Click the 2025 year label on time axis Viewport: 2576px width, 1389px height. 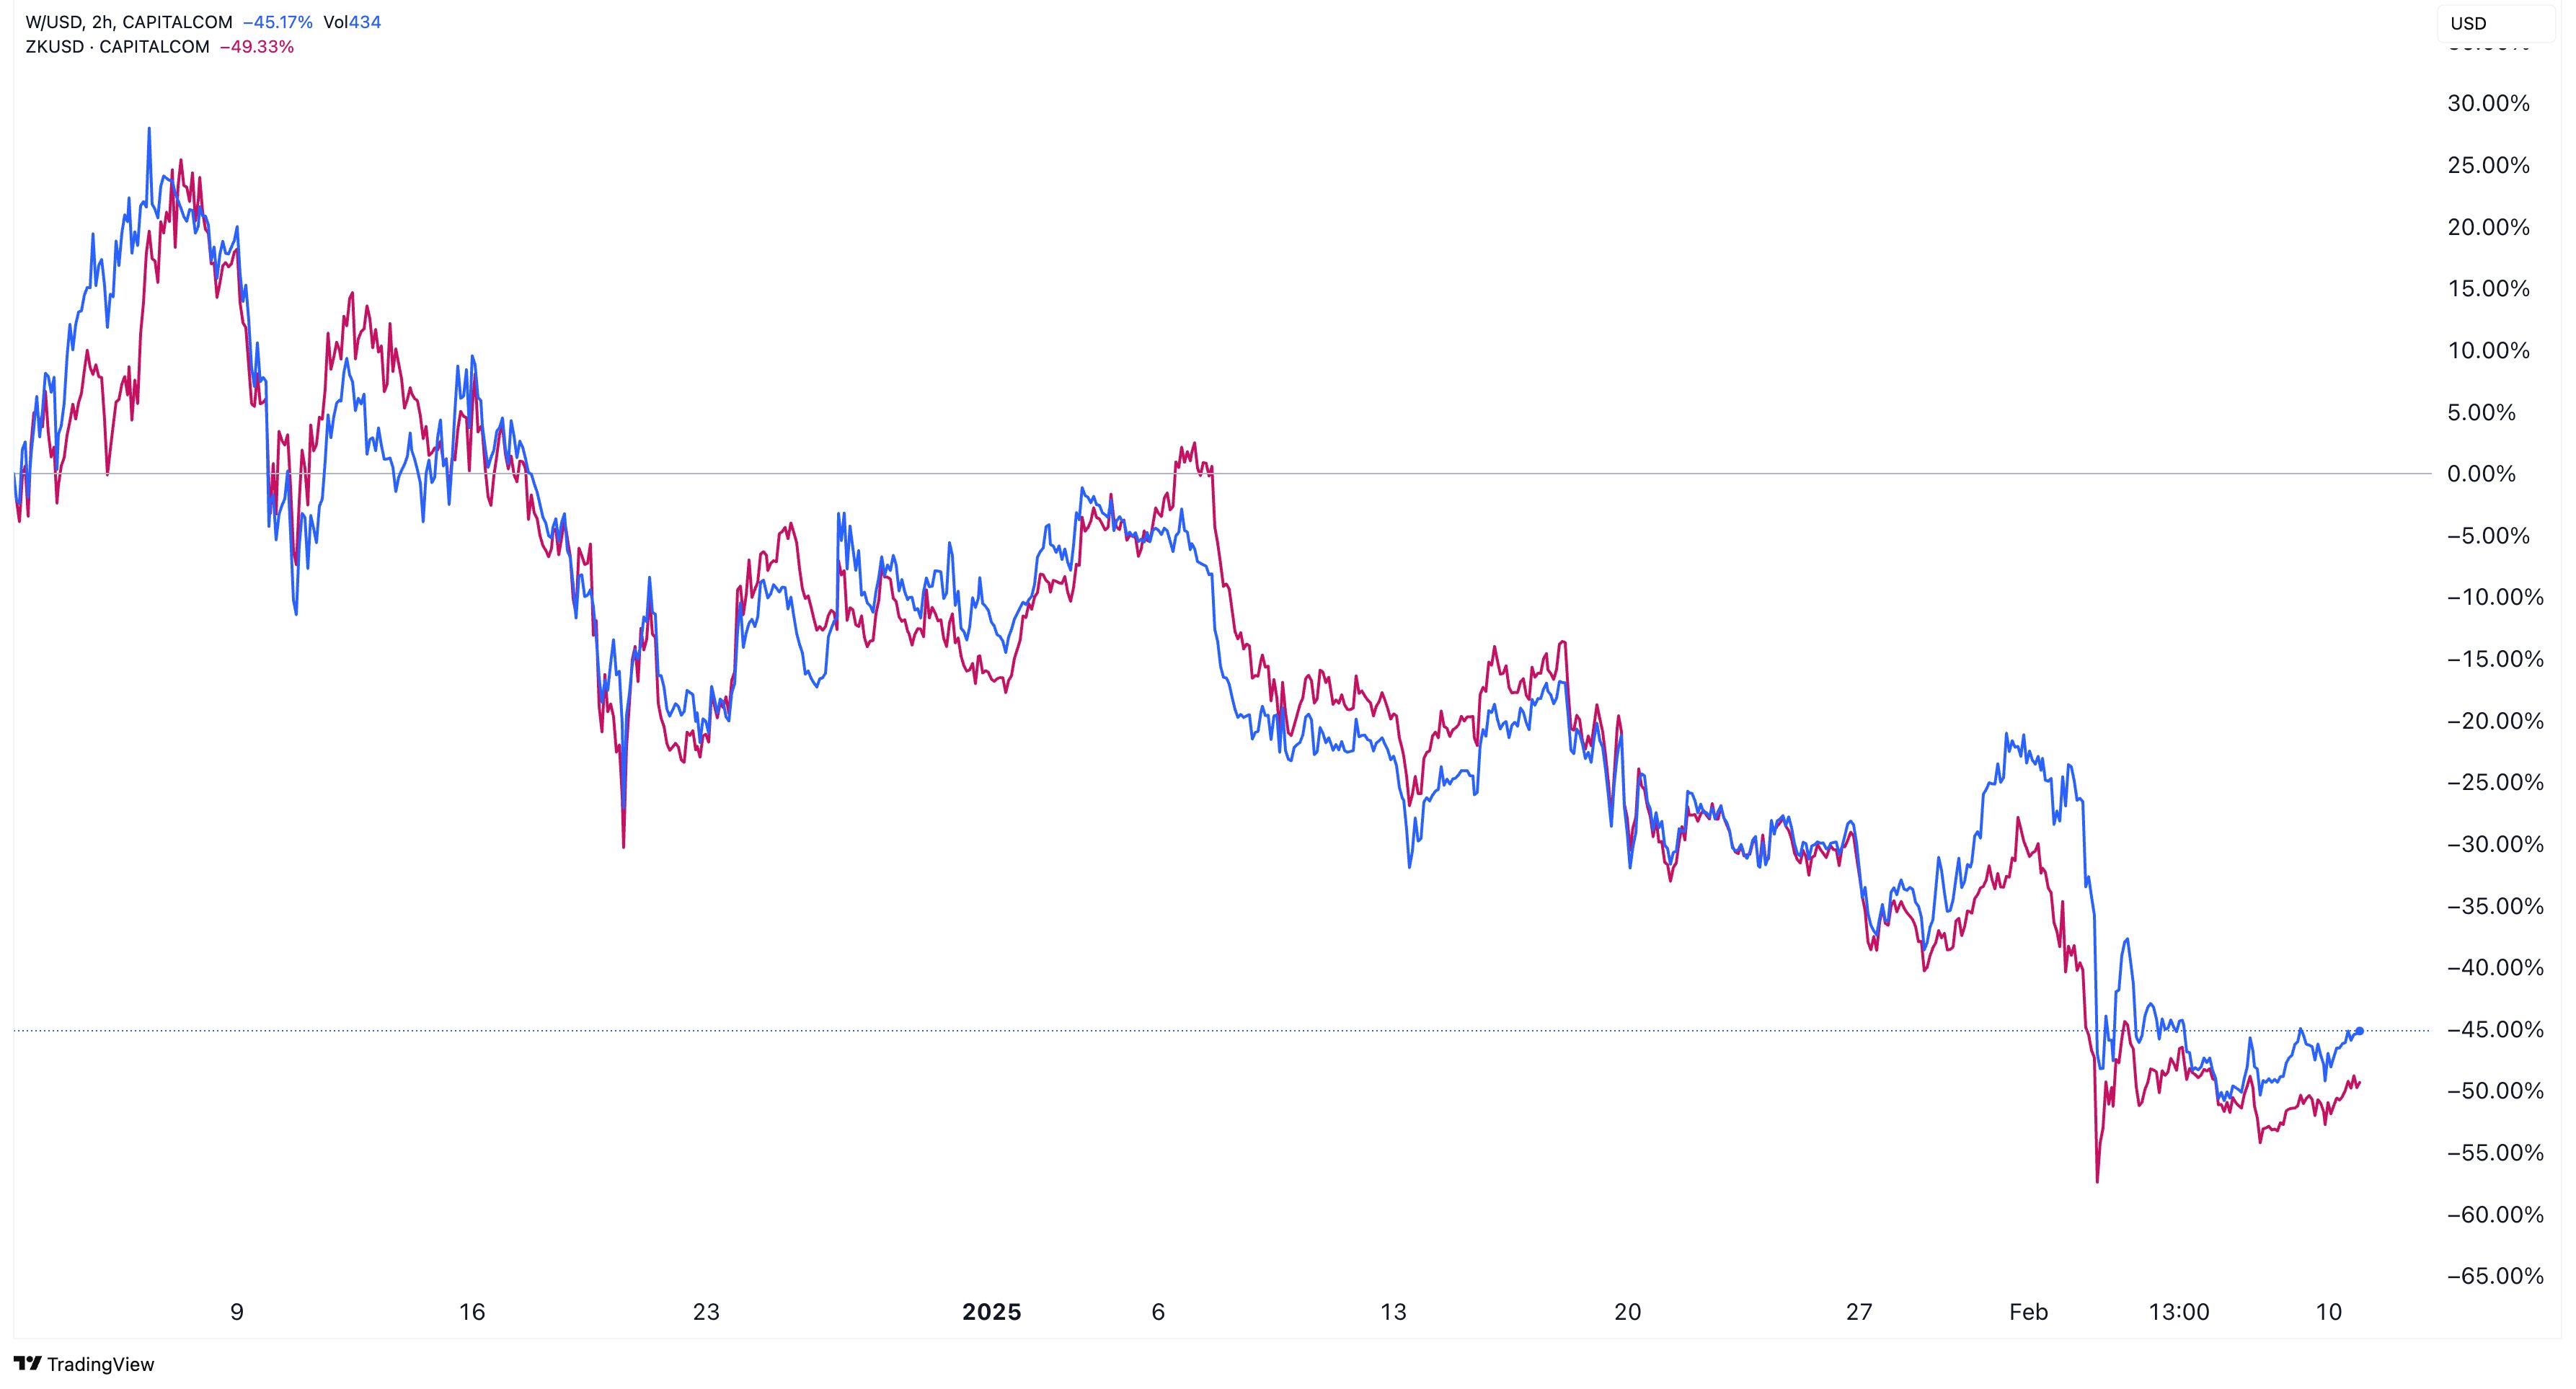(x=991, y=1312)
